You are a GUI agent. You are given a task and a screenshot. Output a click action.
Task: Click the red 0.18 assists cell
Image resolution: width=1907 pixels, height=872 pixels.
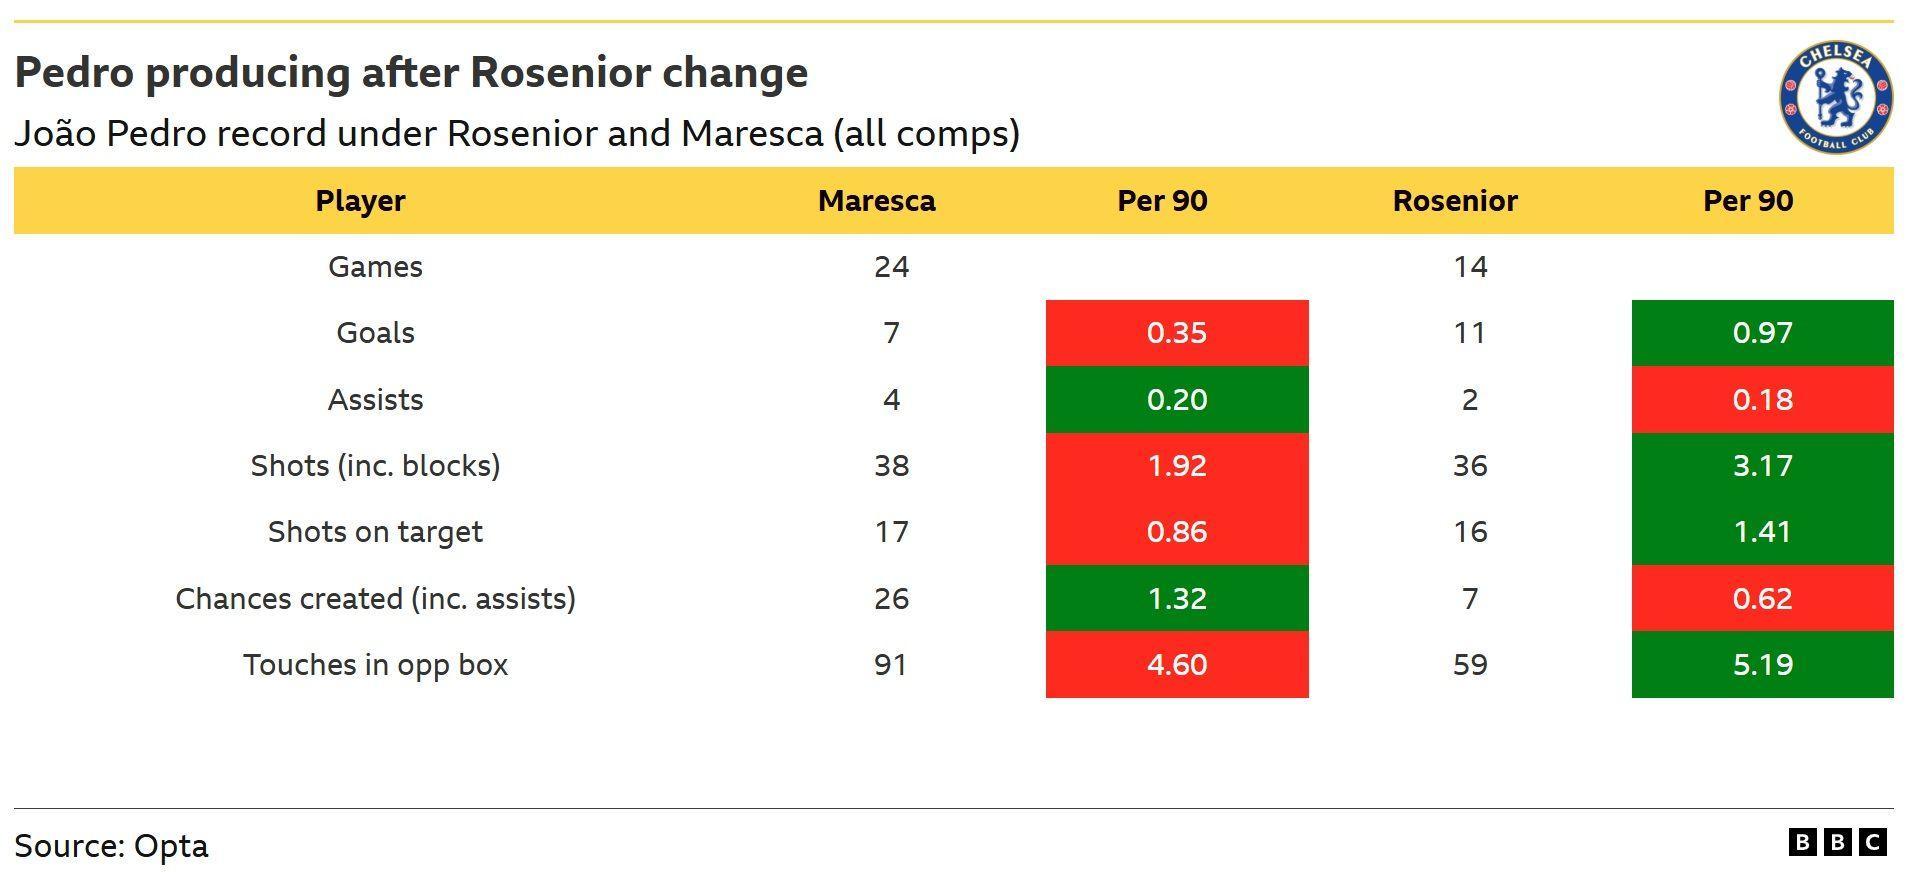tap(1762, 399)
